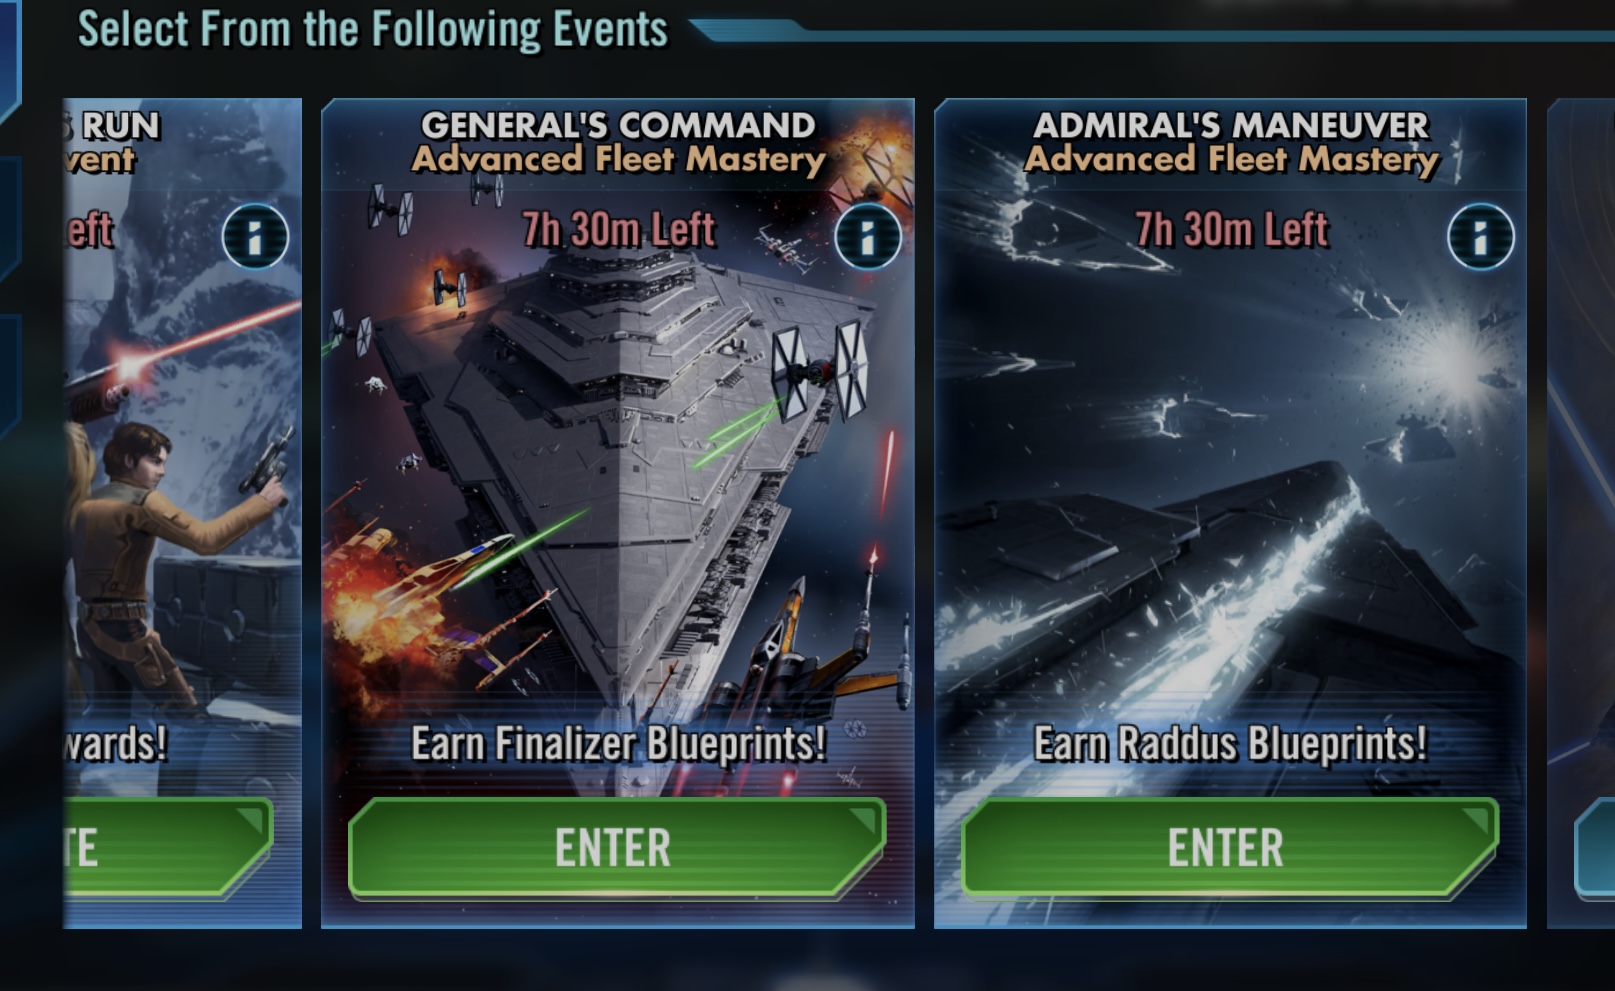Tap info icon on partially visible left event card
This screenshot has width=1615, height=991.
(255, 237)
